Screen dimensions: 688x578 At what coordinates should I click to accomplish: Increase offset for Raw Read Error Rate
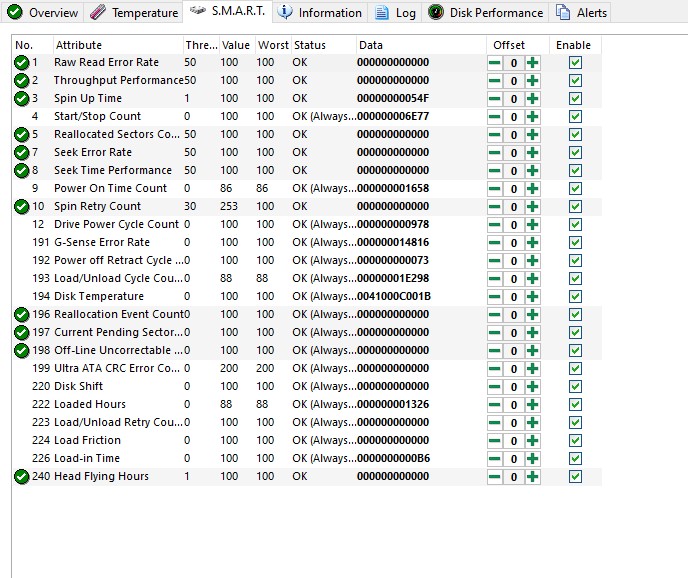[x=532, y=63]
